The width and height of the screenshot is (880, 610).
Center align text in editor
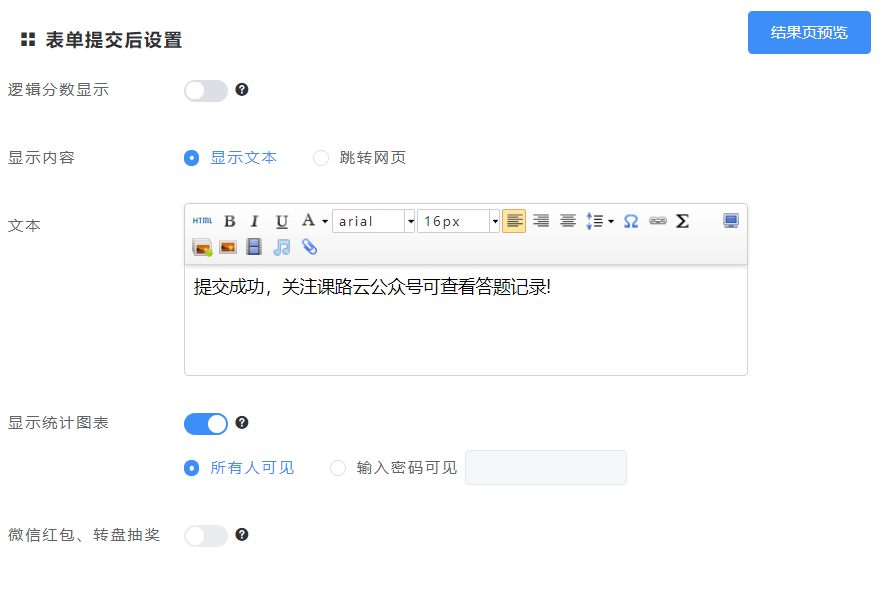(x=568, y=221)
